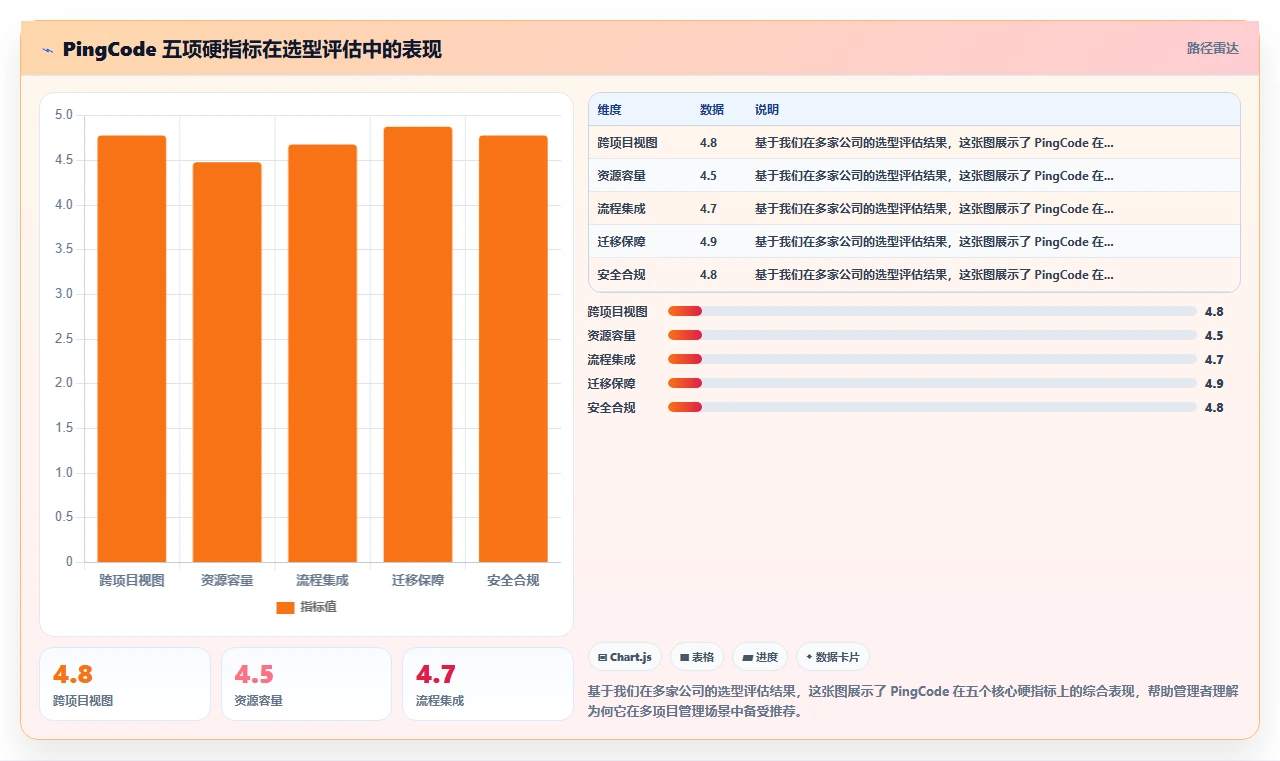Click the 资源容量 progress bar

click(932, 335)
